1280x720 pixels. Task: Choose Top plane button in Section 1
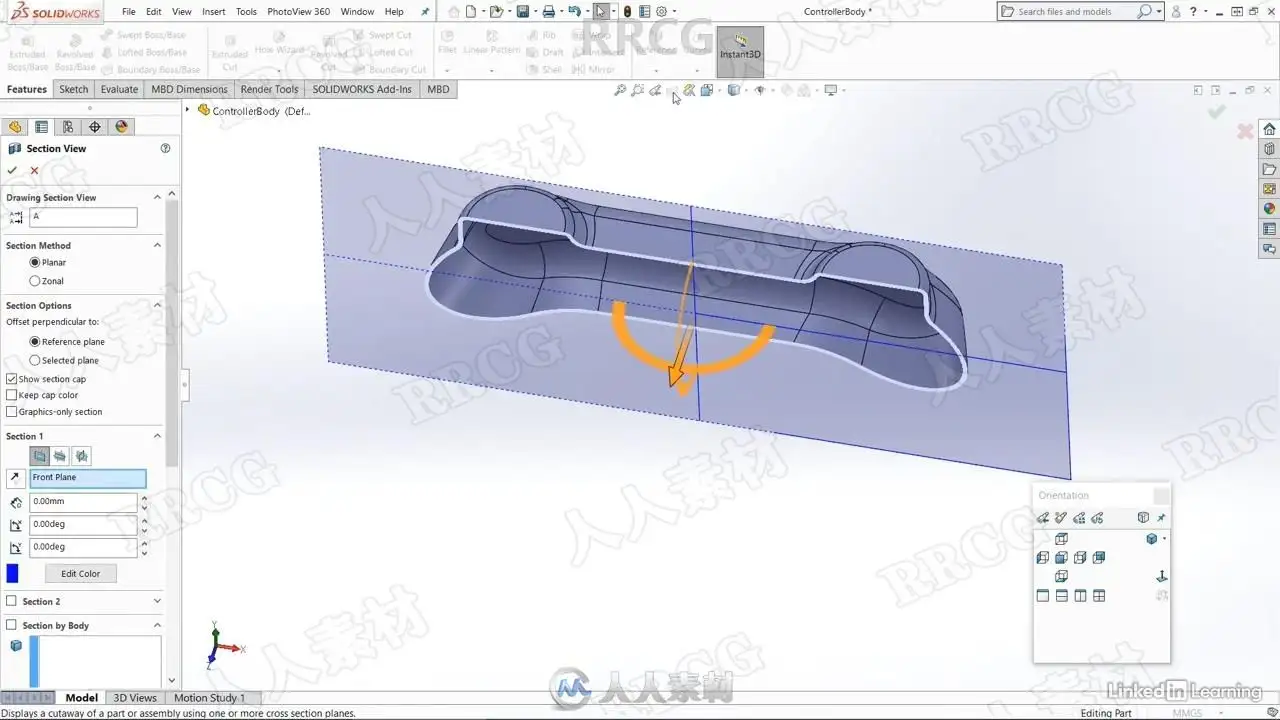[61, 456]
